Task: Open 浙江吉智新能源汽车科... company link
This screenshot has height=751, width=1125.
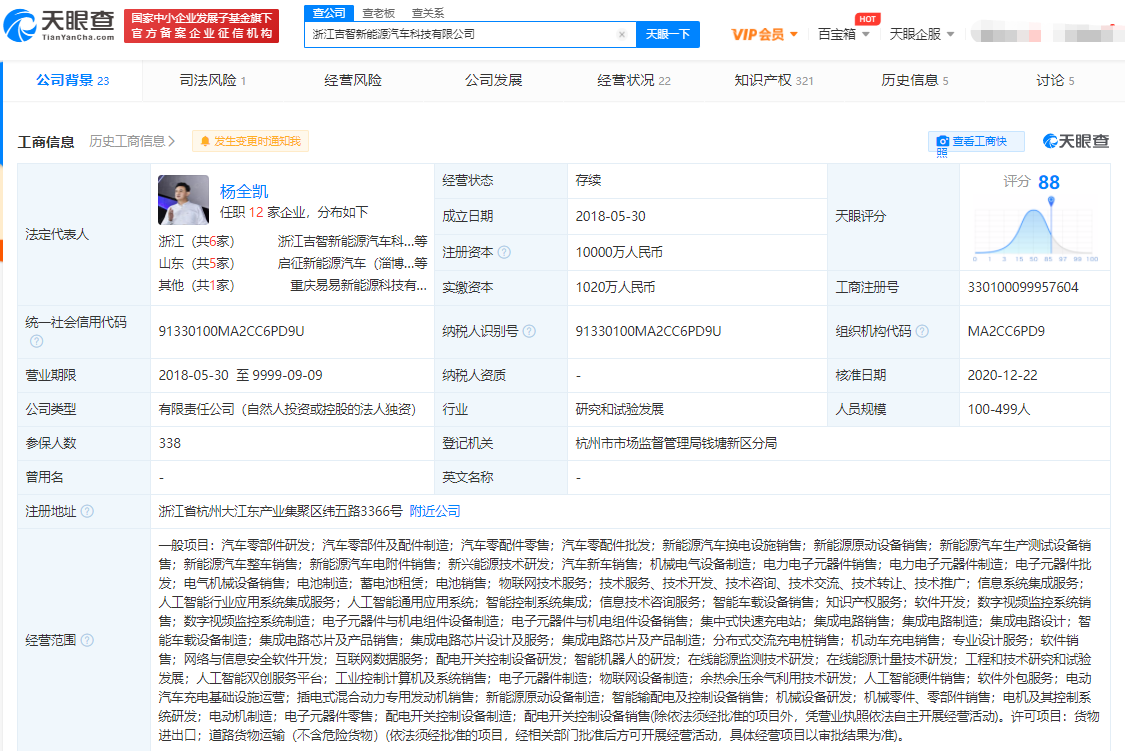Action: point(352,241)
